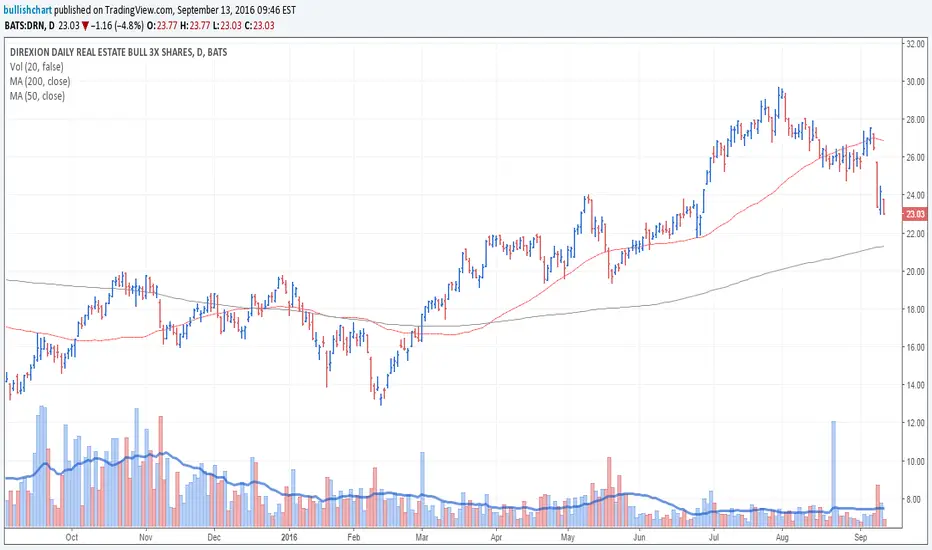Viewport: 932px width, 550px height.
Task: Click the May date axis label
Action: [x=568, y=538]
